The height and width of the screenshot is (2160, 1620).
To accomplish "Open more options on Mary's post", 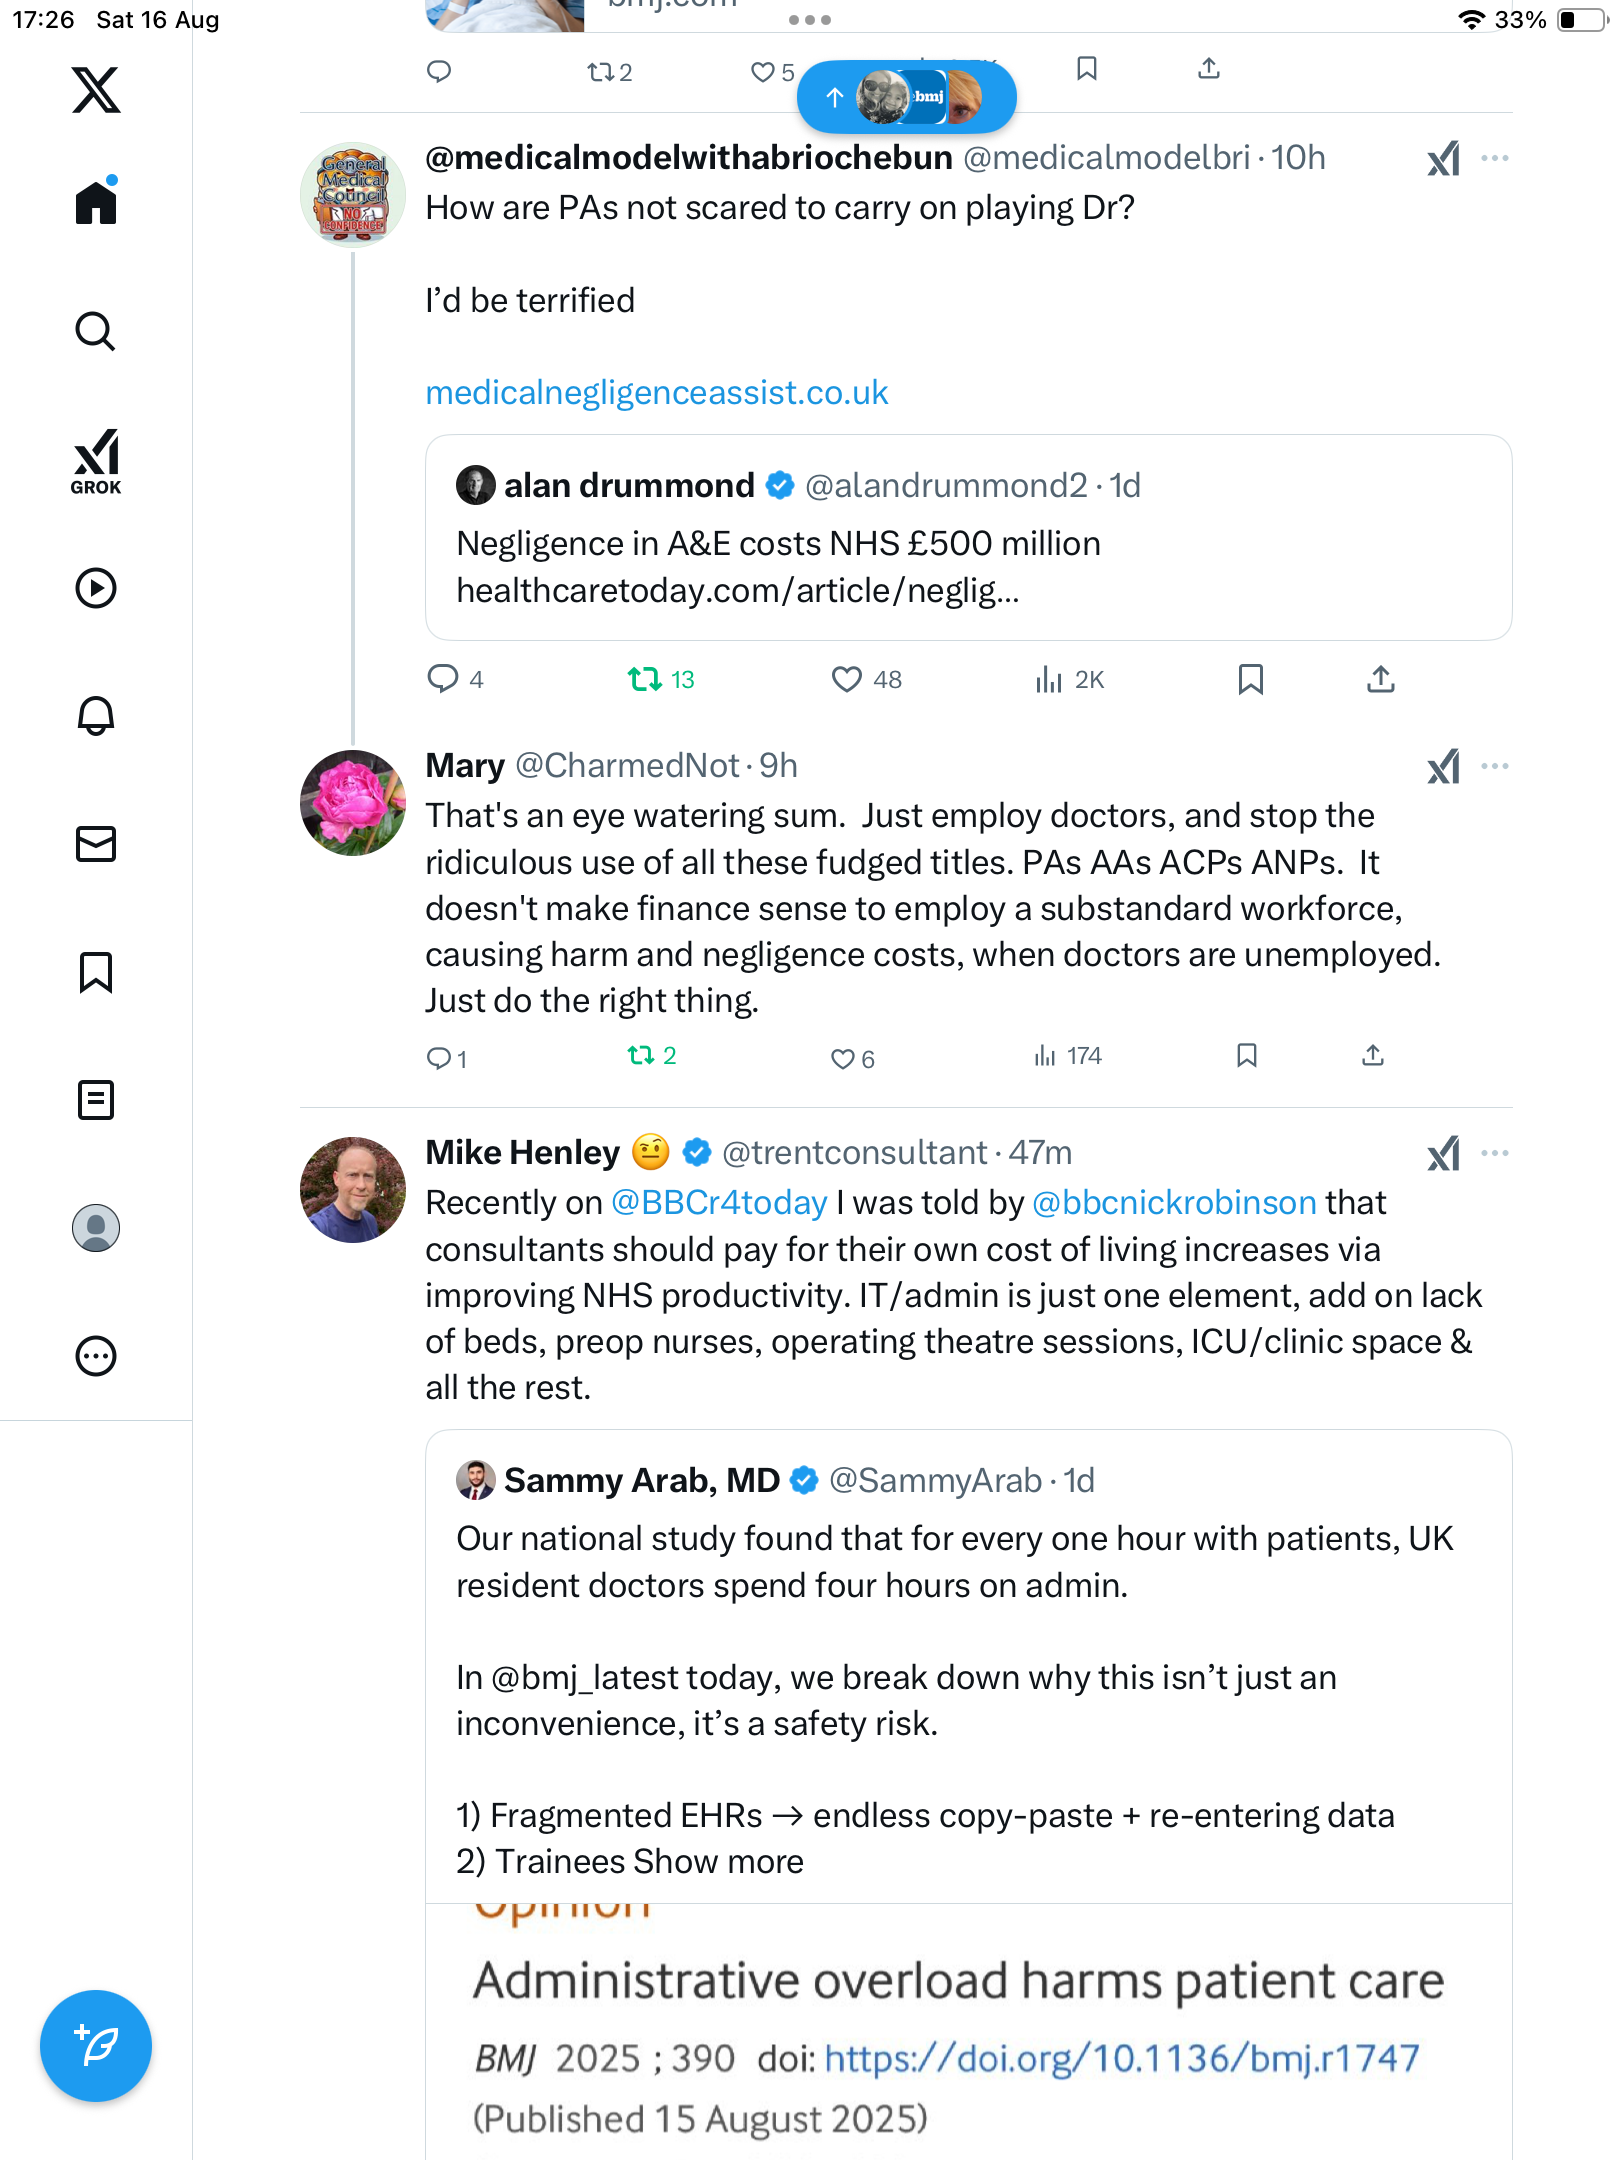I will [x=1494, y=766].
